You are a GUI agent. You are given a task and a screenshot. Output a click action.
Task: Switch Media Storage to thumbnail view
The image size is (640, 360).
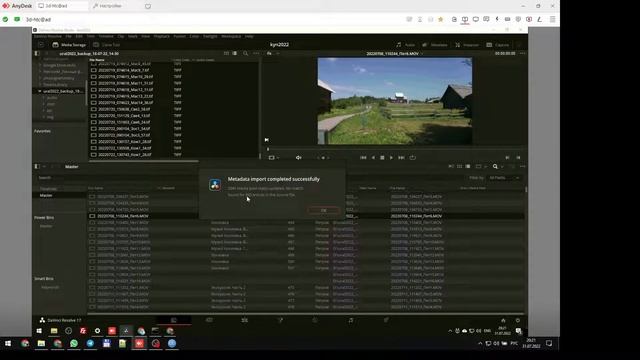tap(226, 53)
